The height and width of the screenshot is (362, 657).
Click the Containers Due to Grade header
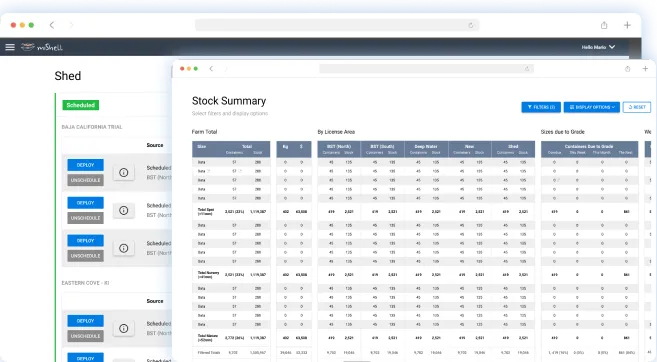[589, 147]
